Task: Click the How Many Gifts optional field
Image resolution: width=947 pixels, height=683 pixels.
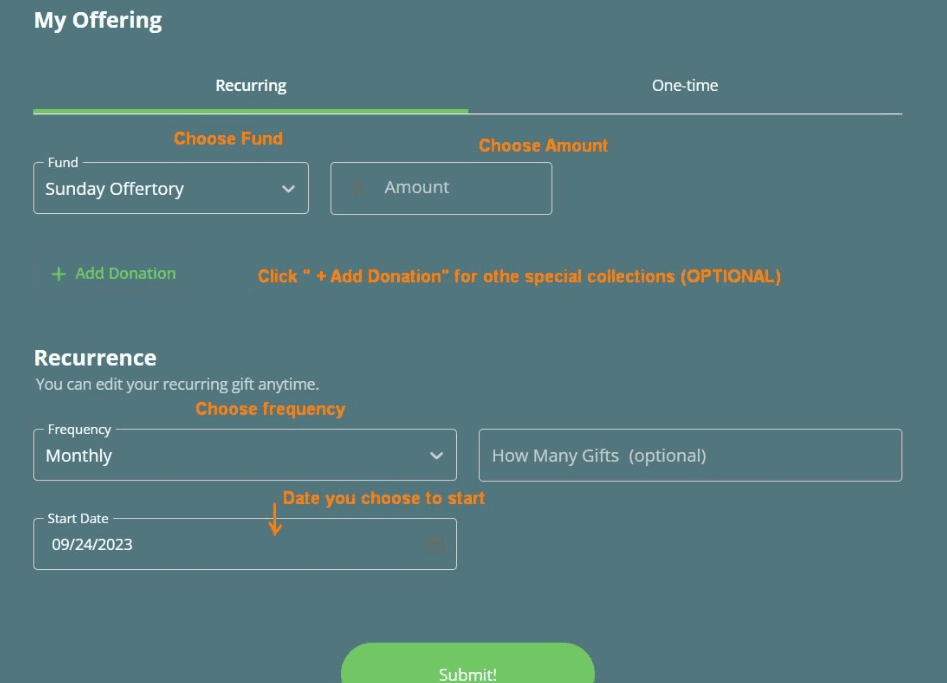Action: pyautogui.click(x=690, y=456)
